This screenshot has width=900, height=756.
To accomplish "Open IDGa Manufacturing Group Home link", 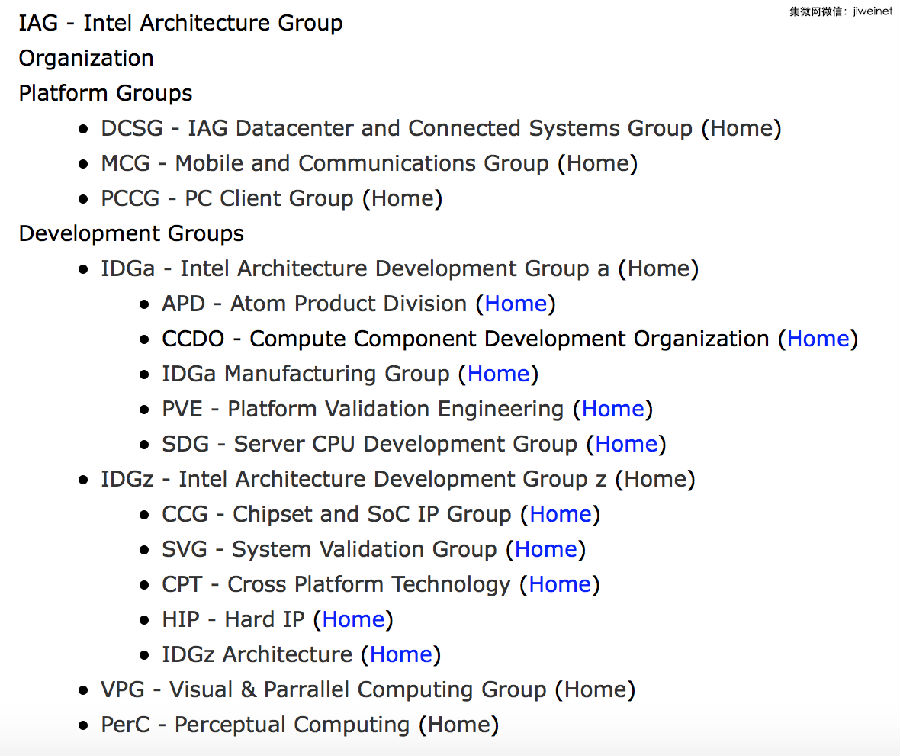I will [498, 374].
